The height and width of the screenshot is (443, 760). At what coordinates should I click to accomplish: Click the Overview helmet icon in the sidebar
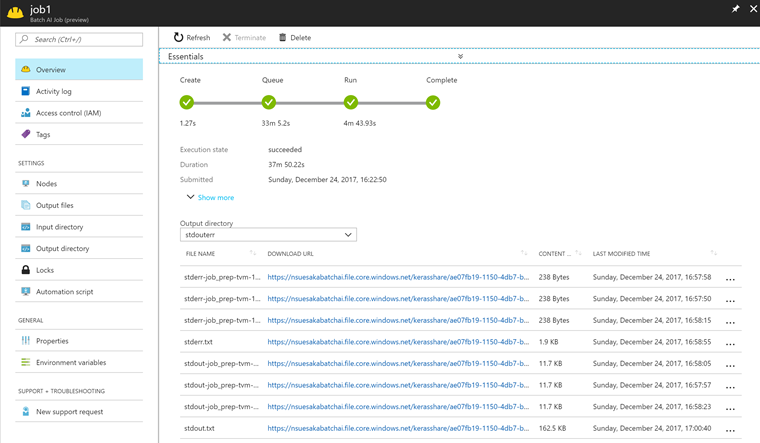[x=26, y=69]
